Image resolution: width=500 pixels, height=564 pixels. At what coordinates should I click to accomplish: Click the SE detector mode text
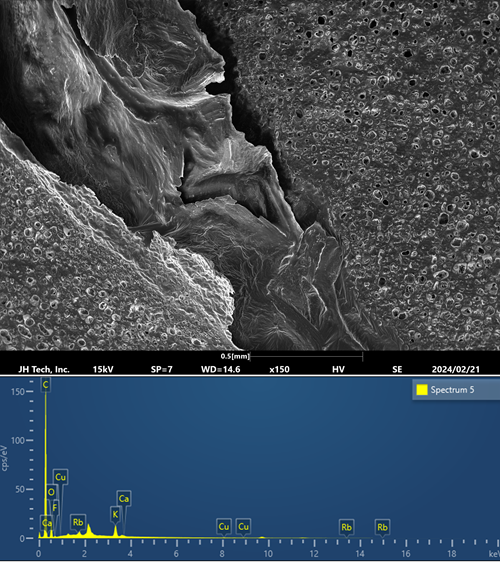pyautogui.click(x=397, y=369)
